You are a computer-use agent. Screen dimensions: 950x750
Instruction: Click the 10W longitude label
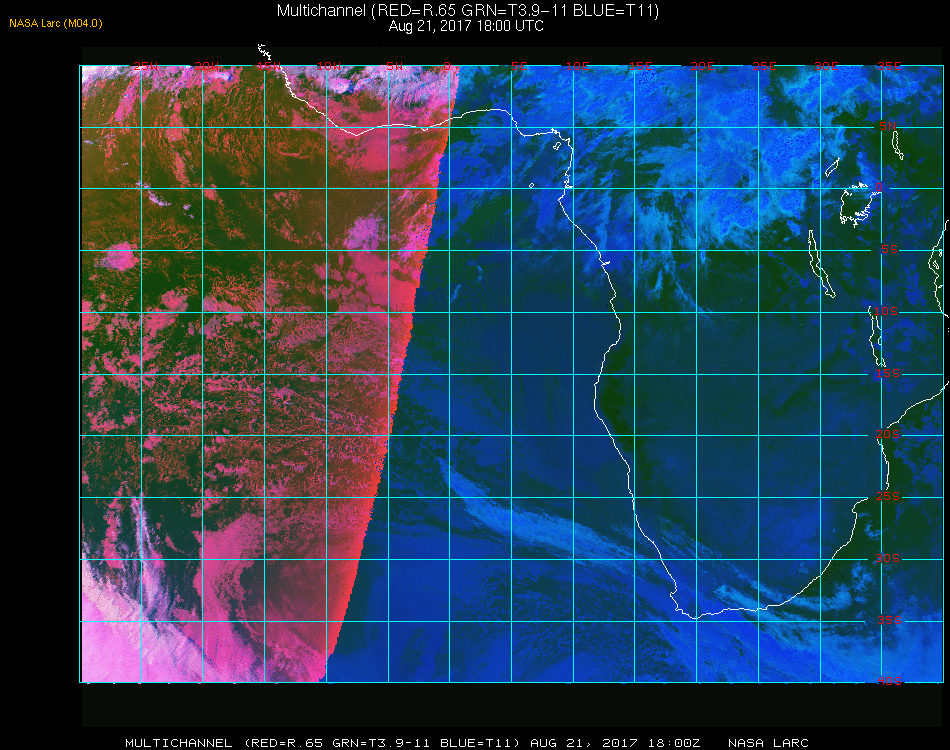coord(329,66)
